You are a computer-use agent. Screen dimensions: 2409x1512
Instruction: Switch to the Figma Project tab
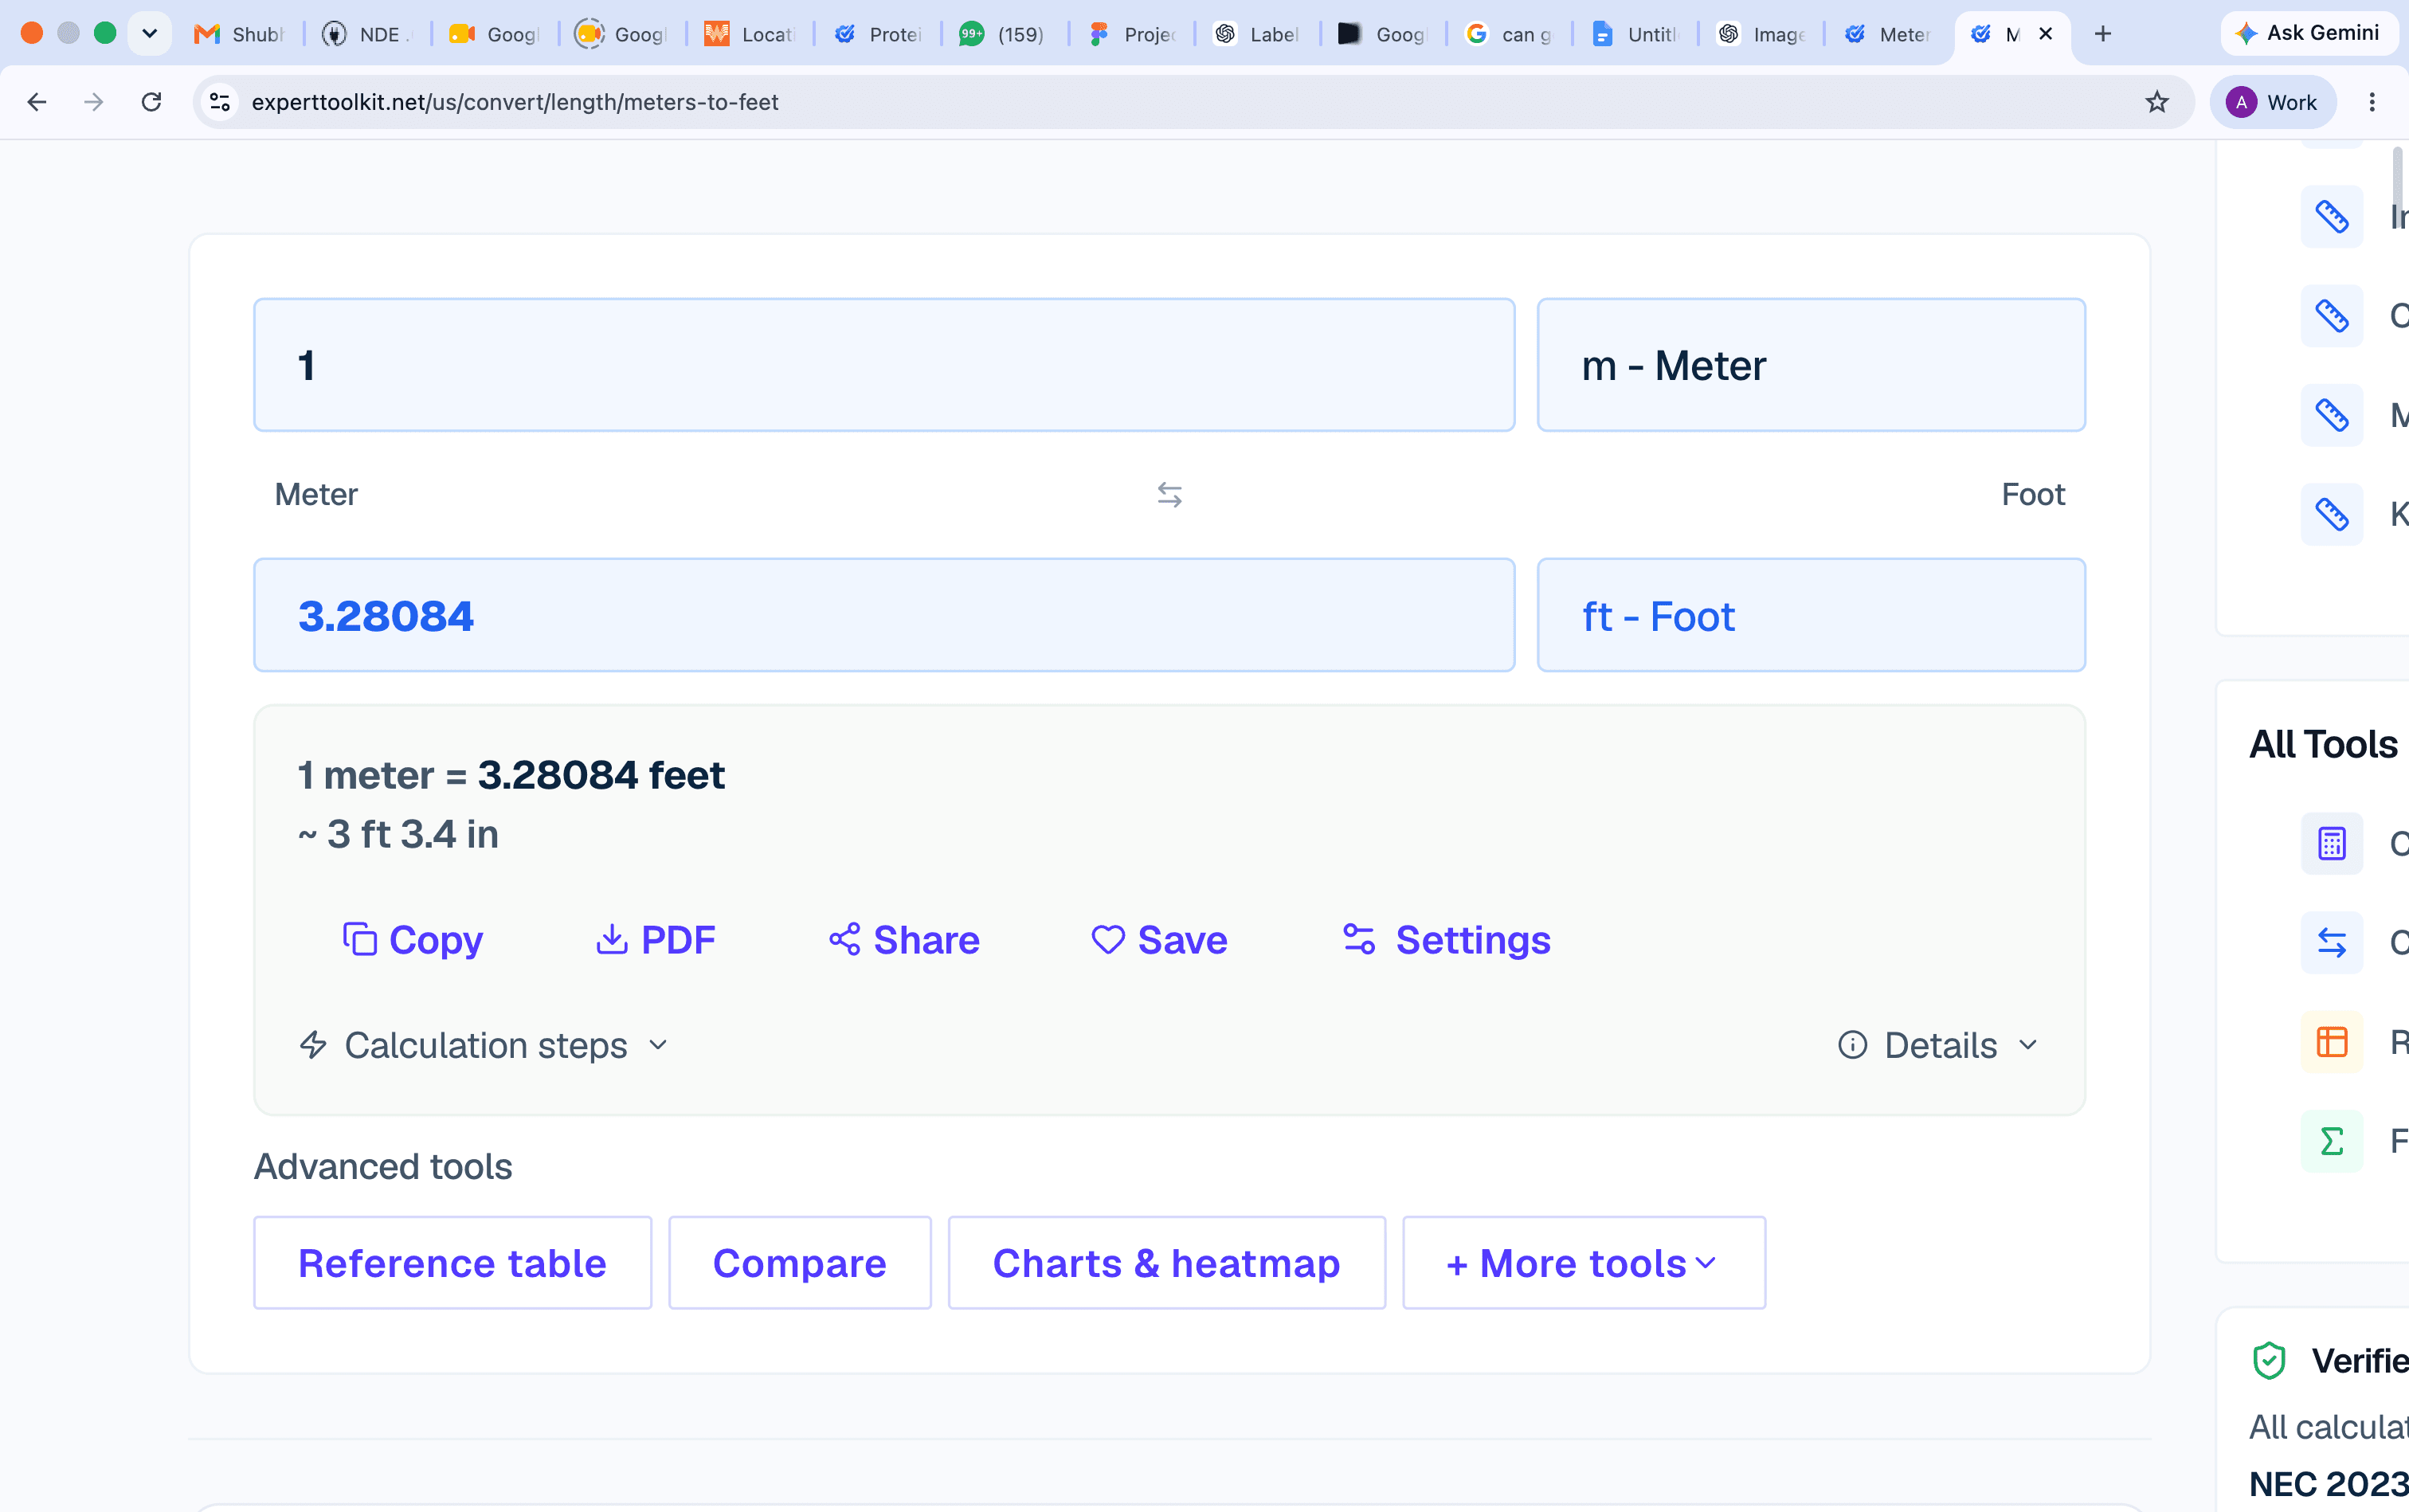(1132, 34)
